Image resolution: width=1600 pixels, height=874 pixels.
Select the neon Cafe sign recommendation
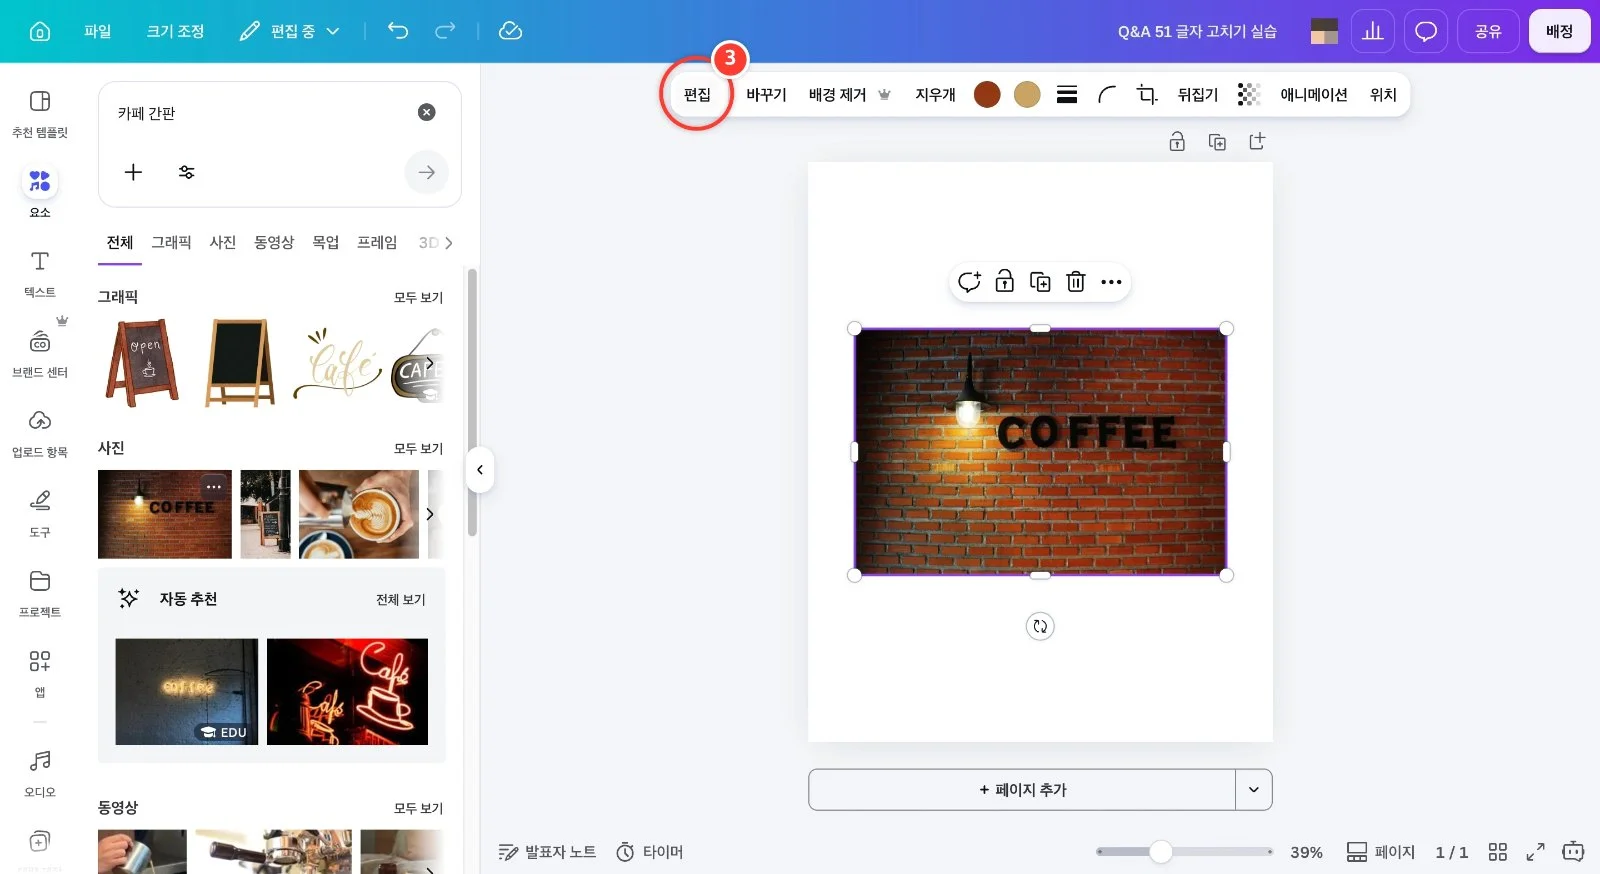click(347, 692)
